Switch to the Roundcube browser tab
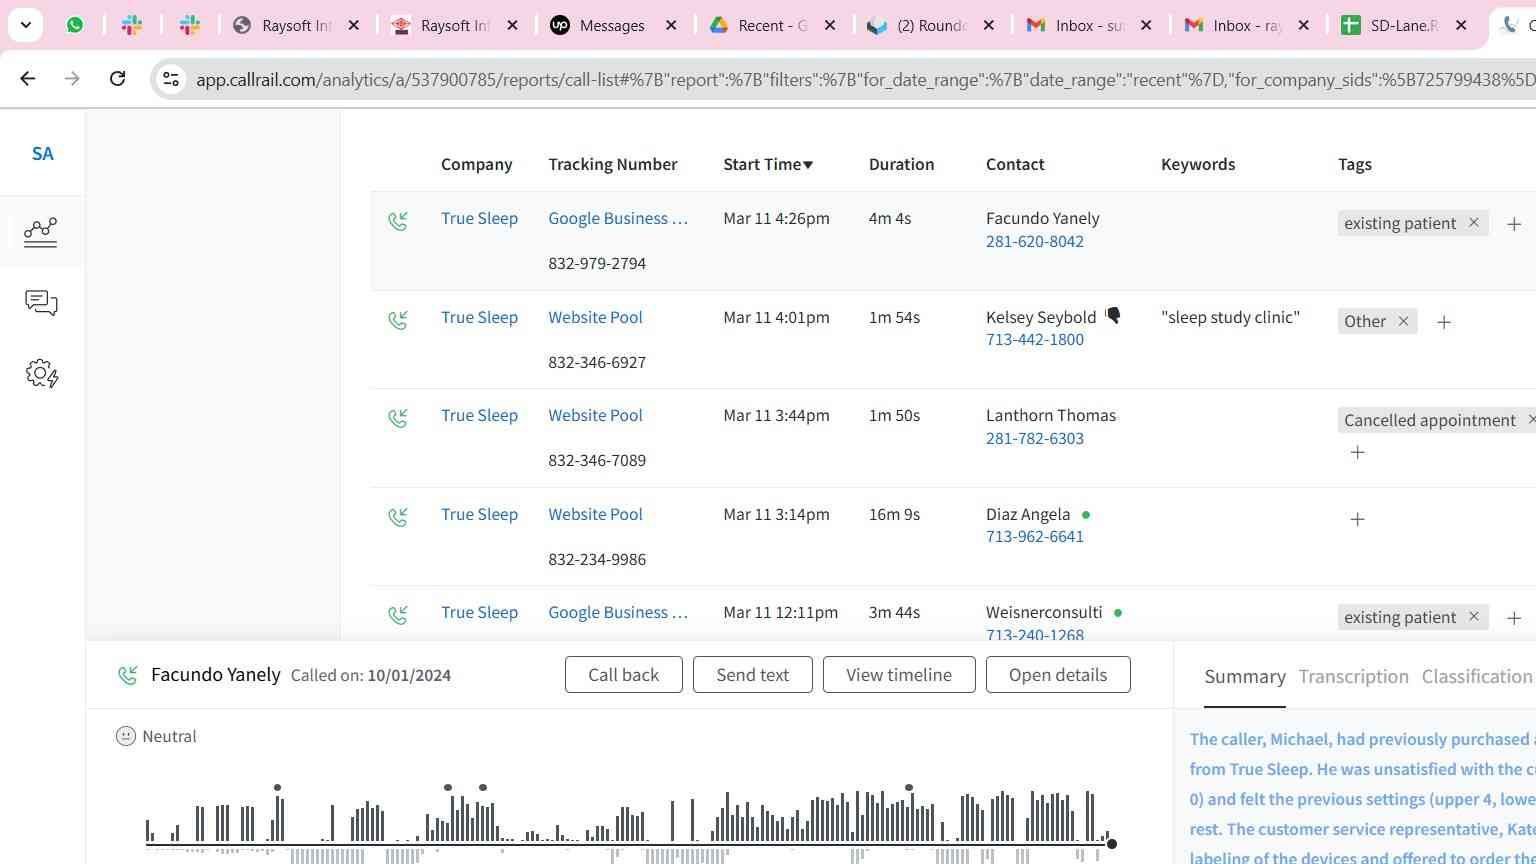Image resolution: width=1536 pixels, height=864 pixels. coord(931,25)
